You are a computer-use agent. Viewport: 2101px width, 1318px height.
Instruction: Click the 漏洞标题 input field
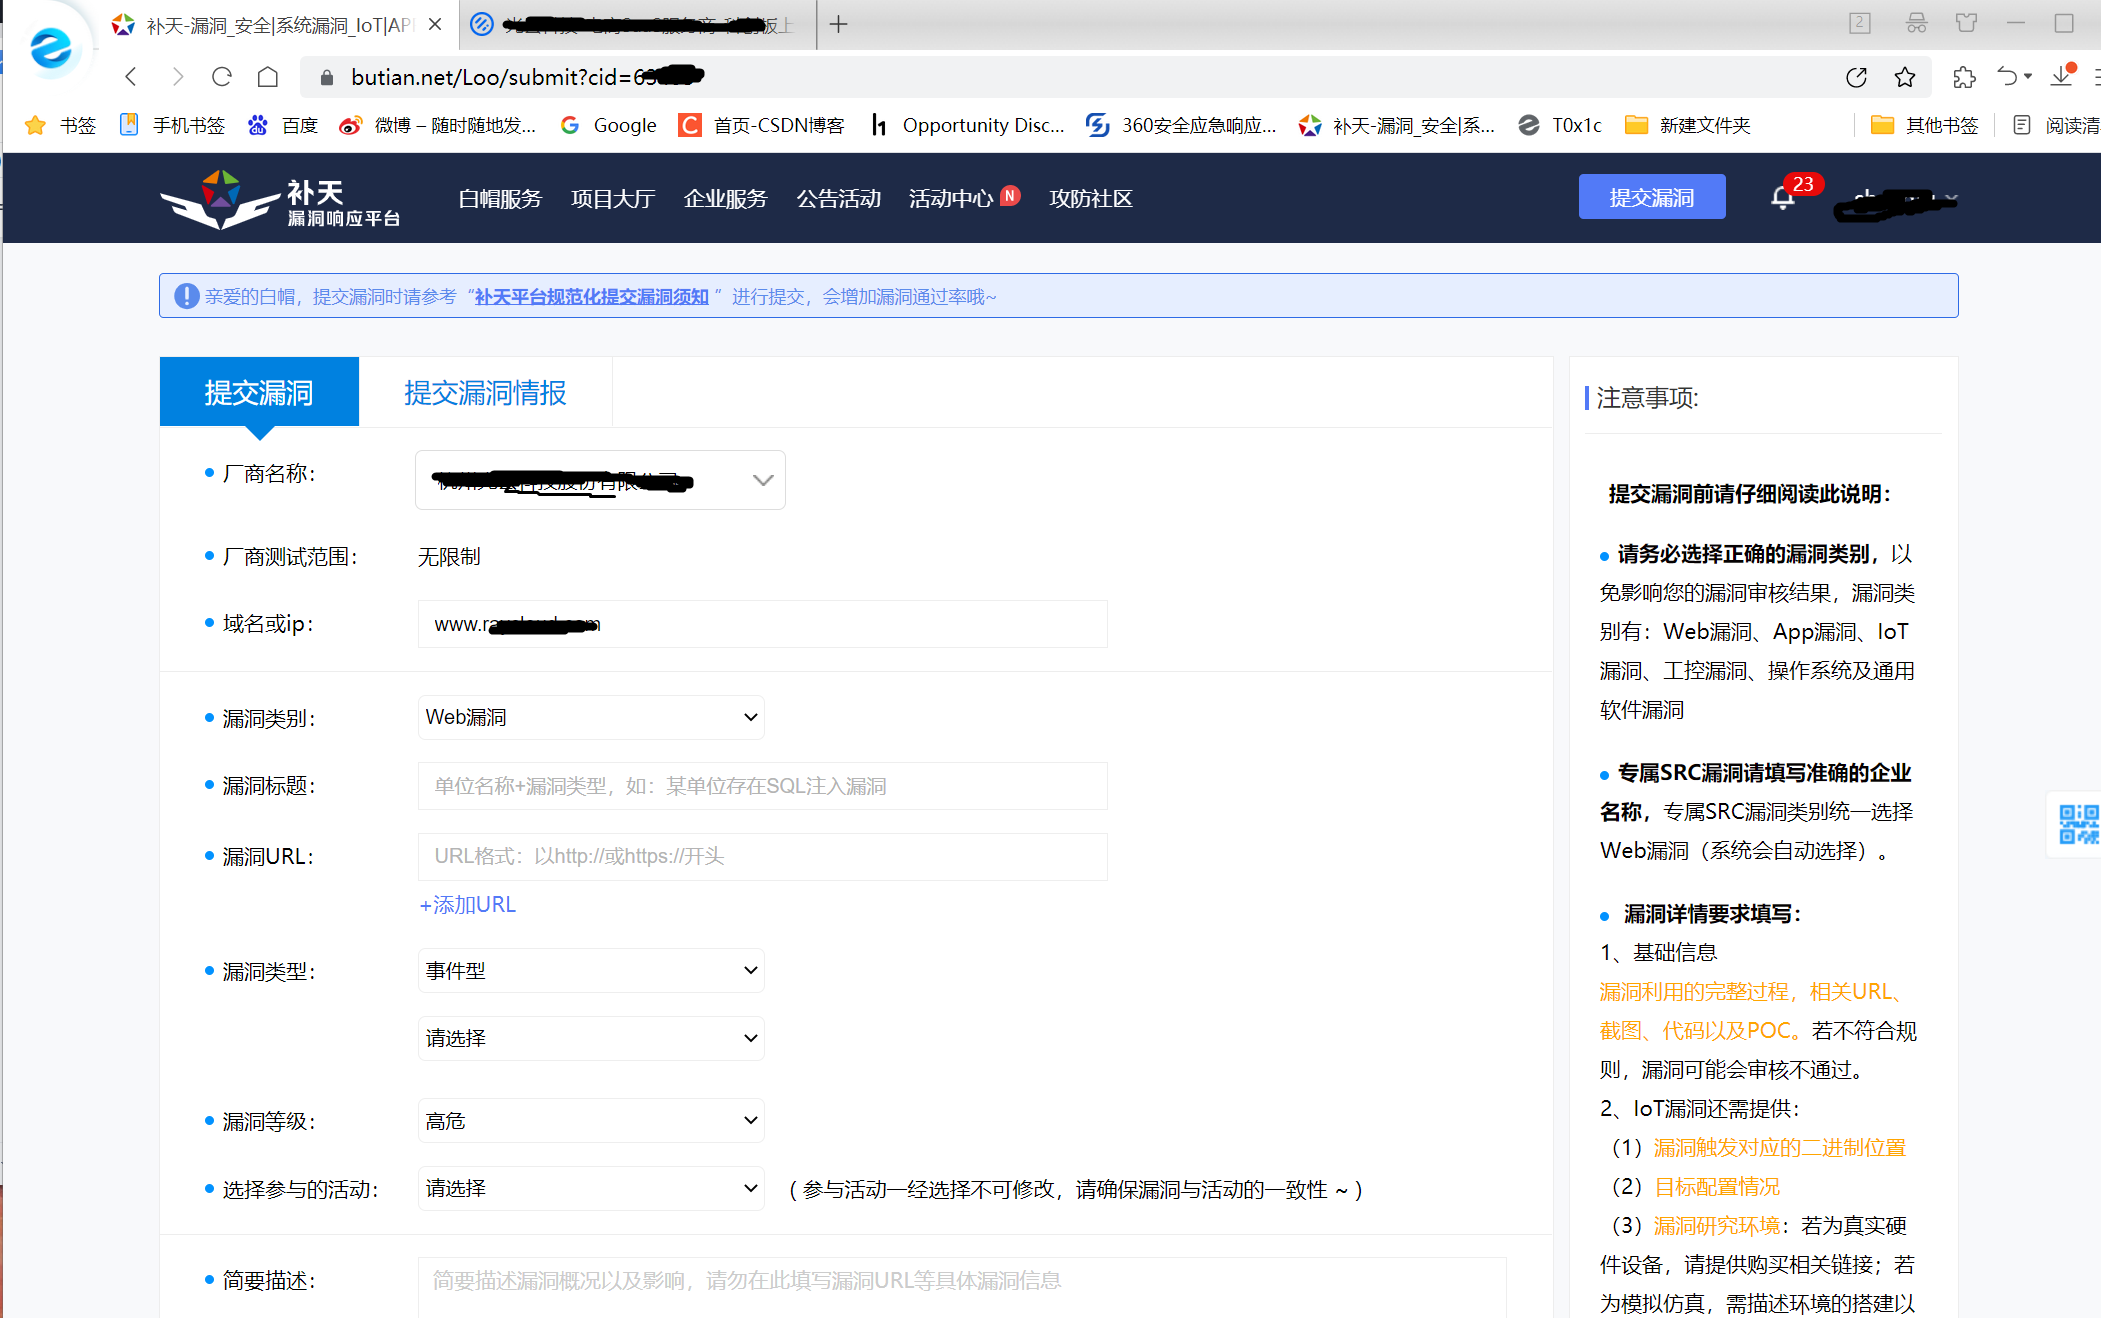(x=762, y=786)
